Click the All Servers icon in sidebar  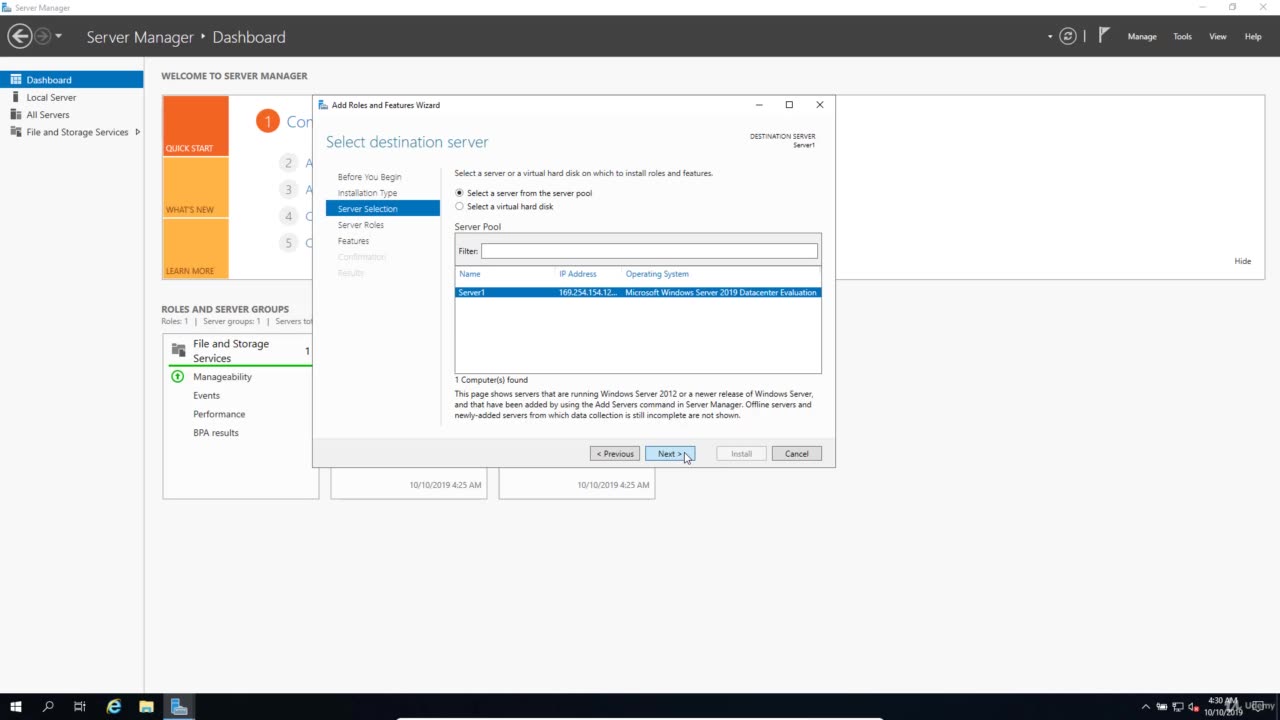pos(16,114)
